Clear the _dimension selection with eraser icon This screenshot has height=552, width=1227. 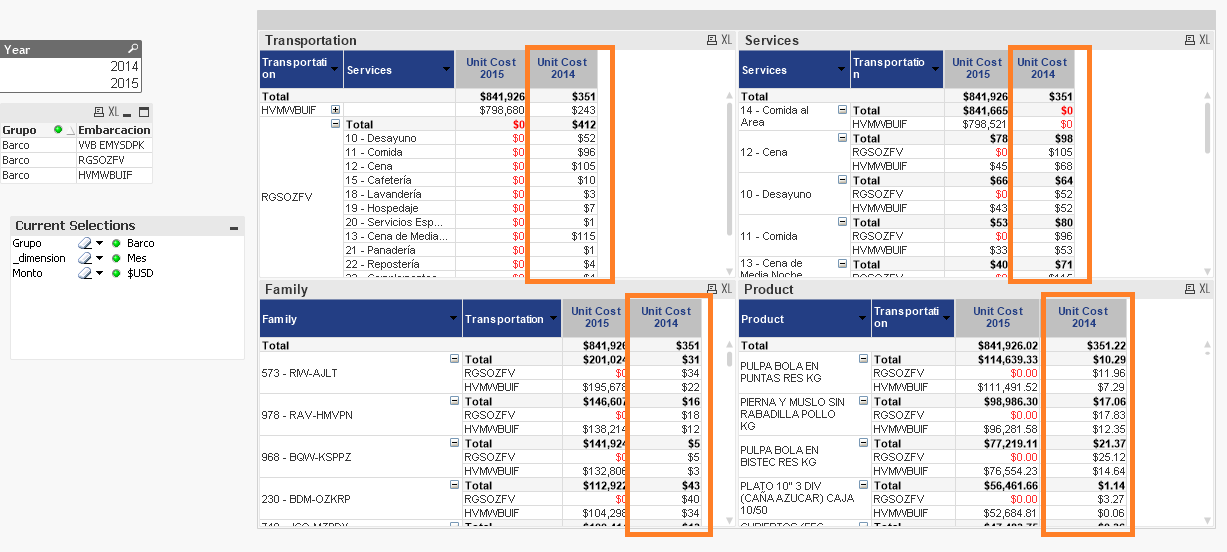85,258
